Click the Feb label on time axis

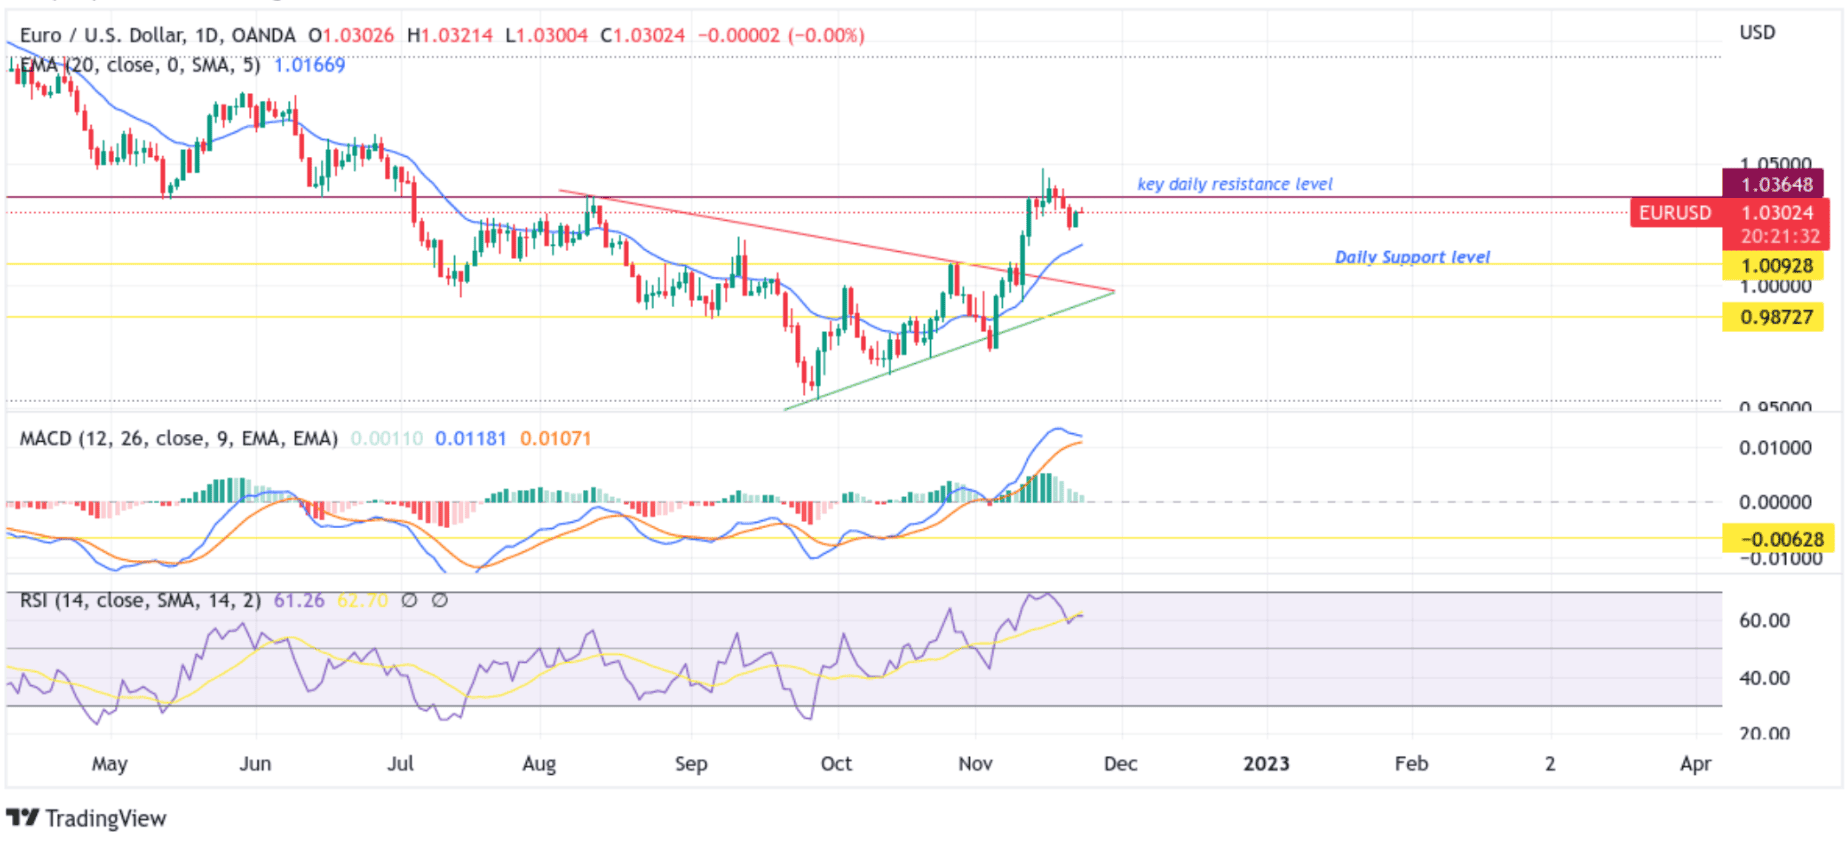tap(1411, 763)
